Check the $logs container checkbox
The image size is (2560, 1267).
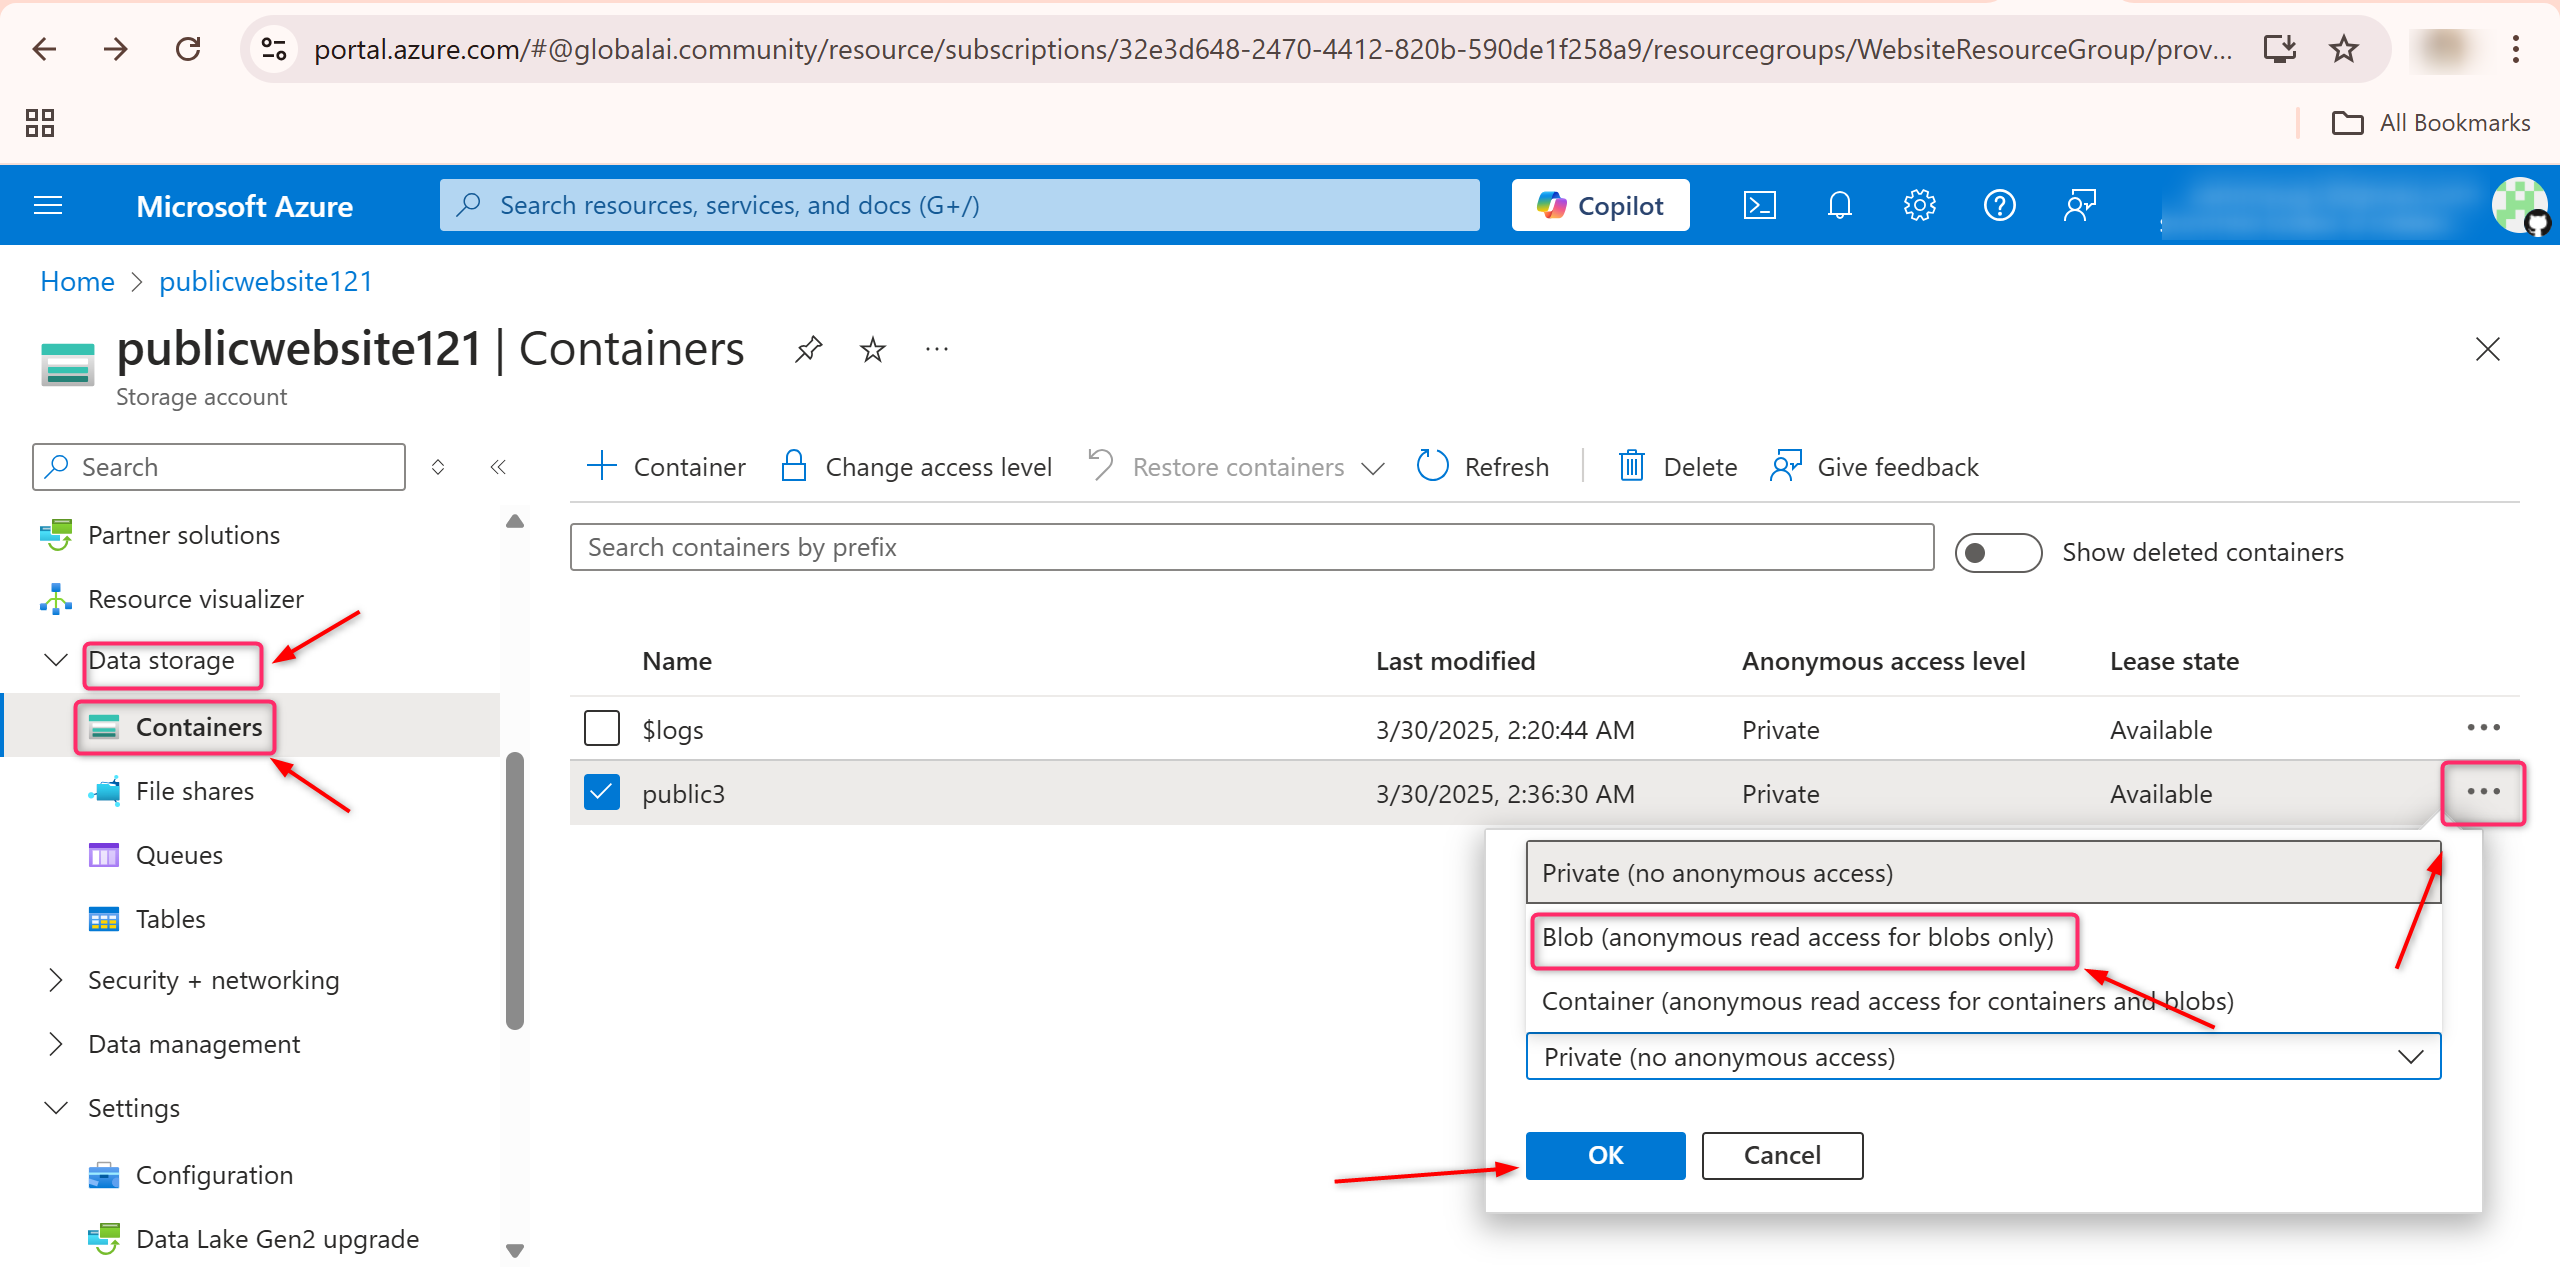[602, 729]
